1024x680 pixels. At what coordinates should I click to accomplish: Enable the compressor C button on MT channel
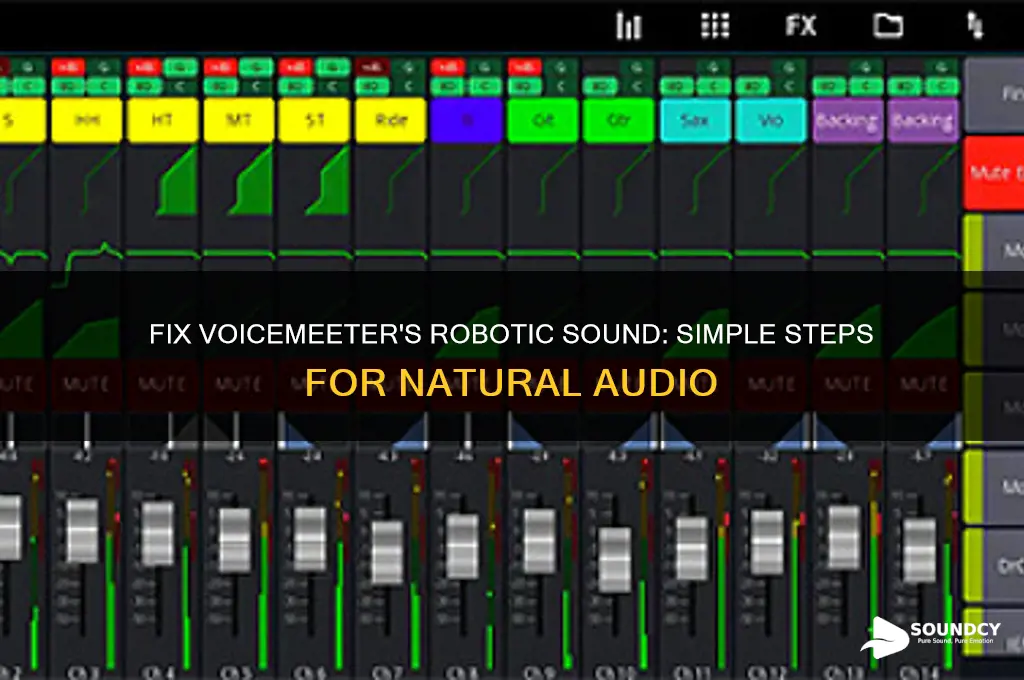point(256,86)
